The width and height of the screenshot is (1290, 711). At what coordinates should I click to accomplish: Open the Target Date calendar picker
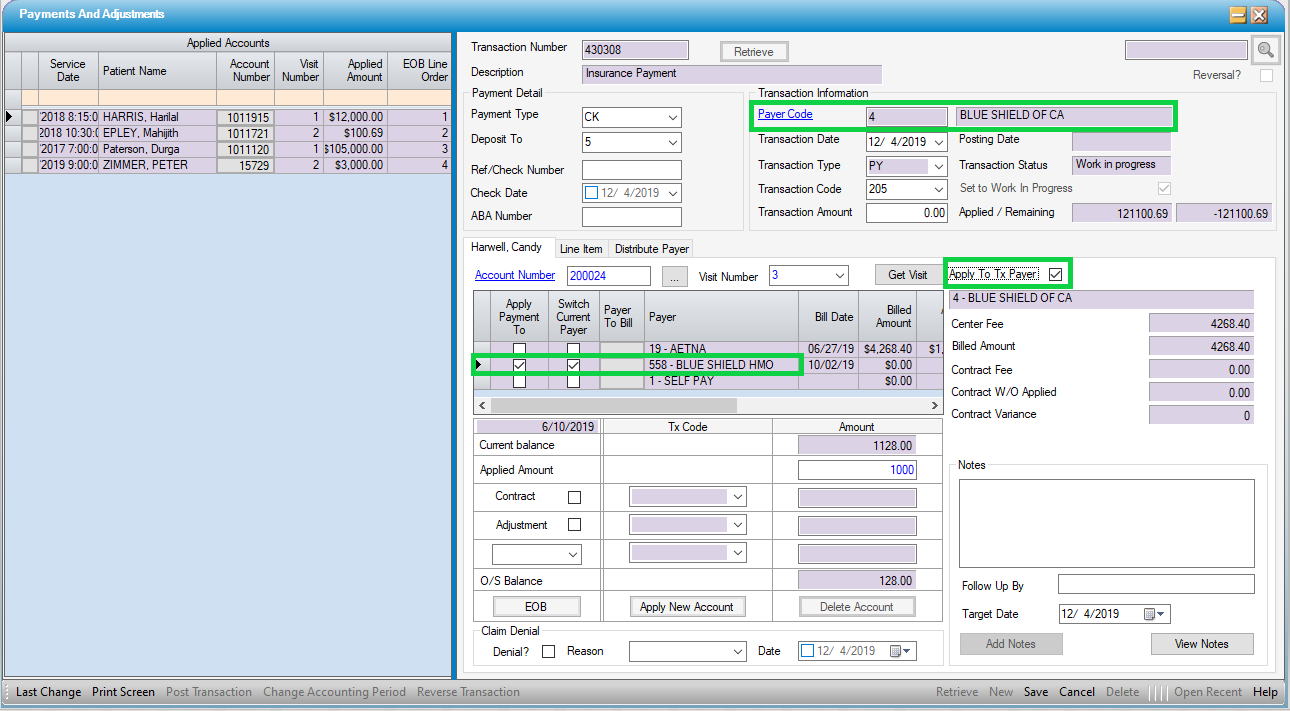[x=1153, y=614]
